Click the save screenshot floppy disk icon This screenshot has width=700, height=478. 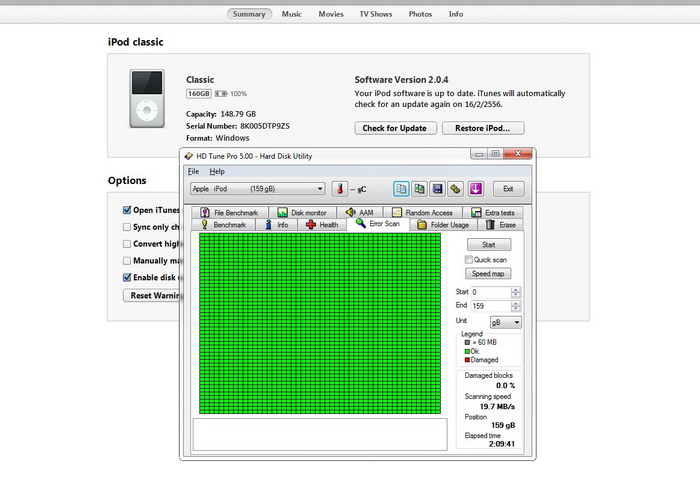click(438, 188)
